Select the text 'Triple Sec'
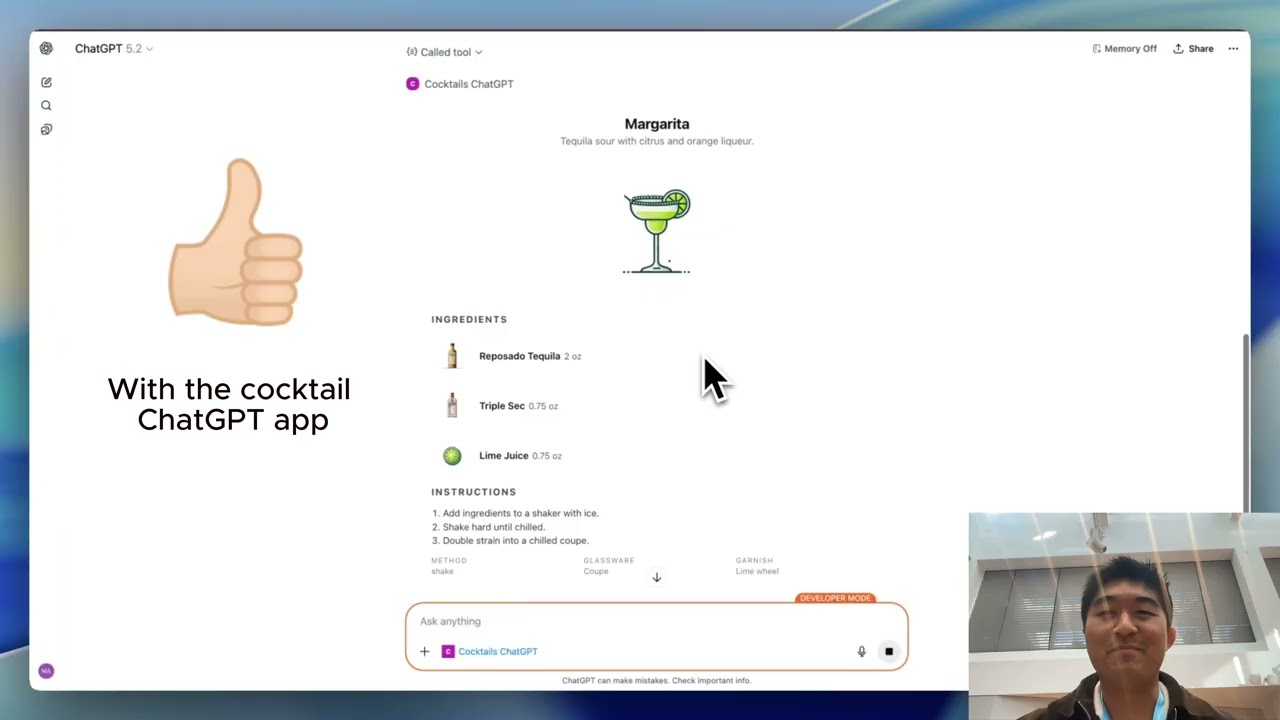Viewport: 1280px width, 720px height. (502, 406)
